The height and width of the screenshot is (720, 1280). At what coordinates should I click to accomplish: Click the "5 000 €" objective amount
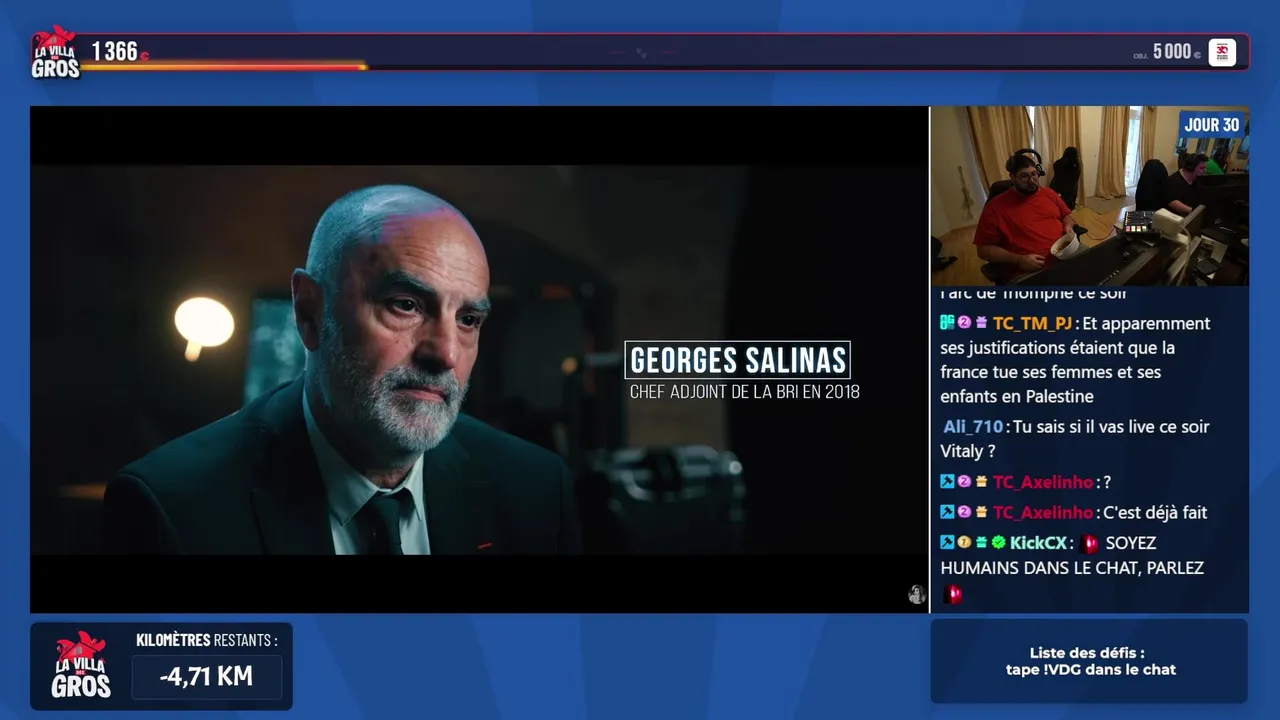[1177, 51]
